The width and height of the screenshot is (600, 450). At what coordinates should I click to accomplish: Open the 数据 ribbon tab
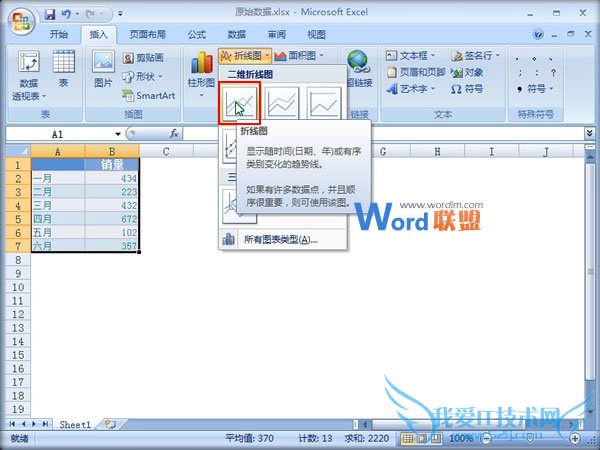pos(236,34)
